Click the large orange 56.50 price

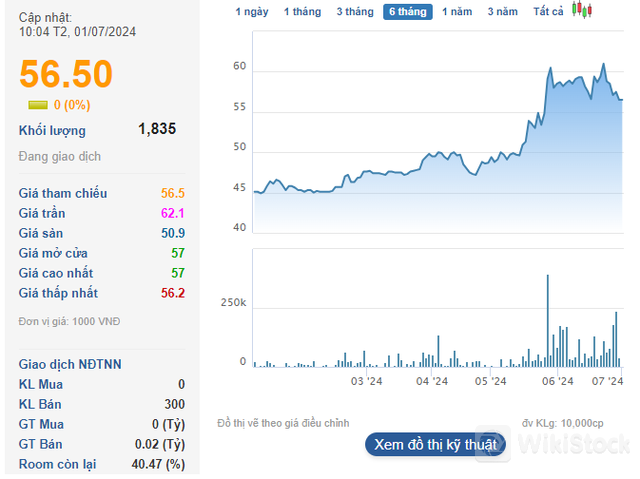click(66, 75)
